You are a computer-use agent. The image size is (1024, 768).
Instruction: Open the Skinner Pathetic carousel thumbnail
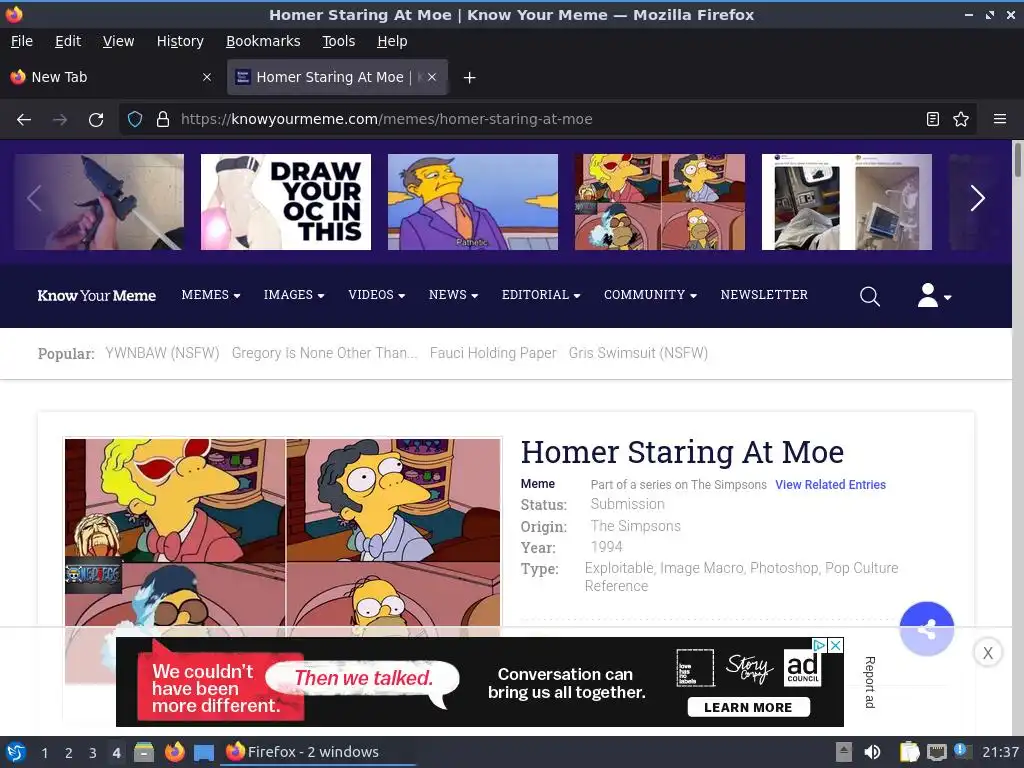tap(473, 202)
